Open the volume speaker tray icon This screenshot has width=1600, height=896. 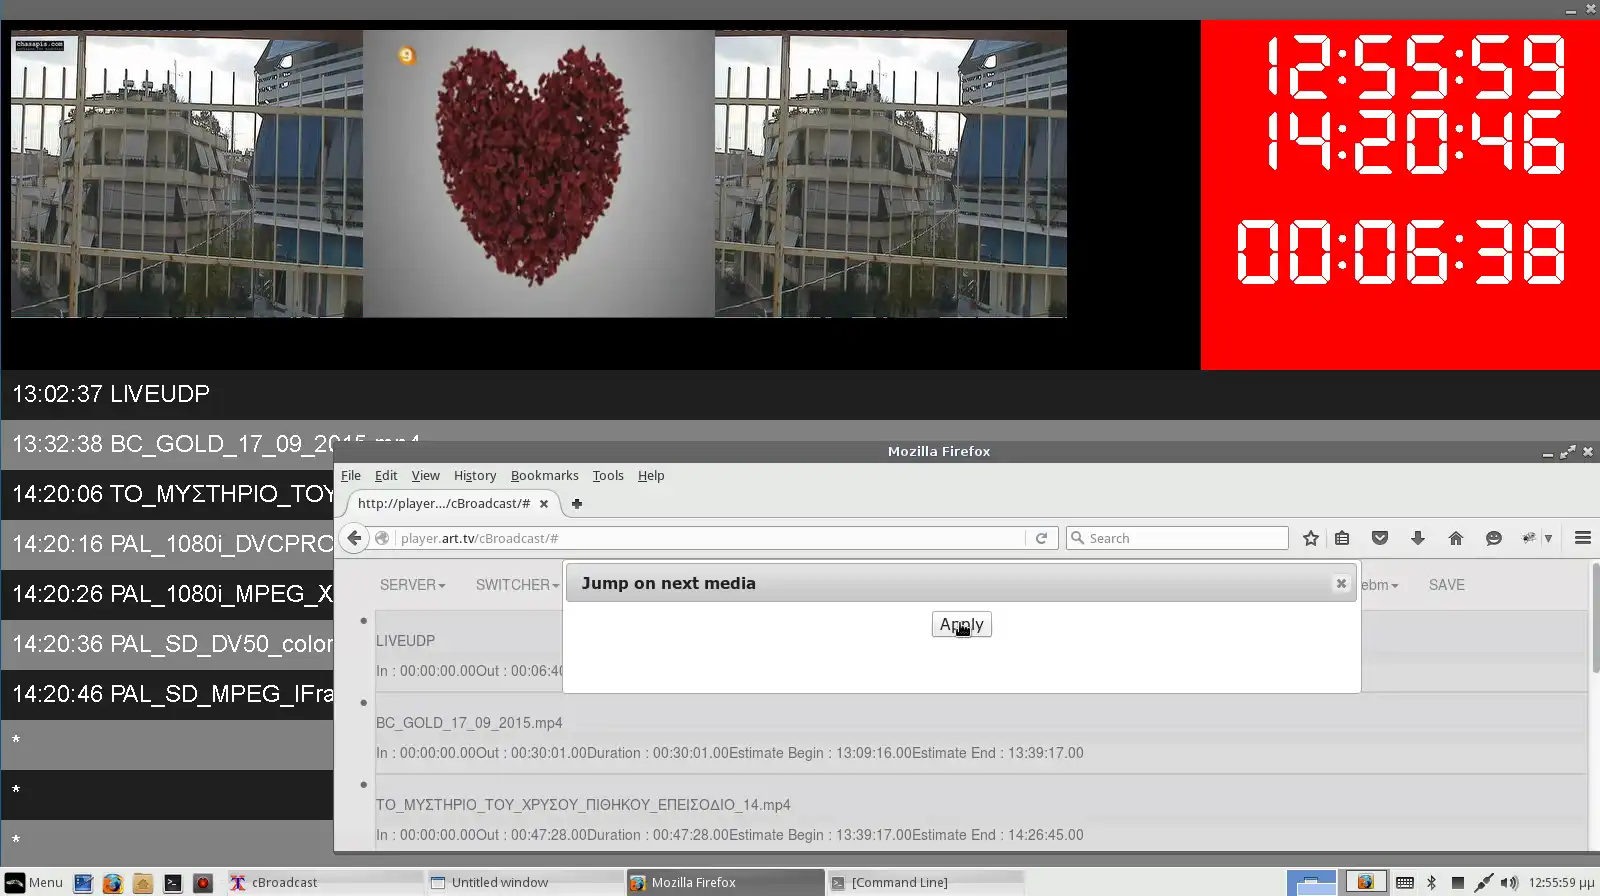point(1509,883)
